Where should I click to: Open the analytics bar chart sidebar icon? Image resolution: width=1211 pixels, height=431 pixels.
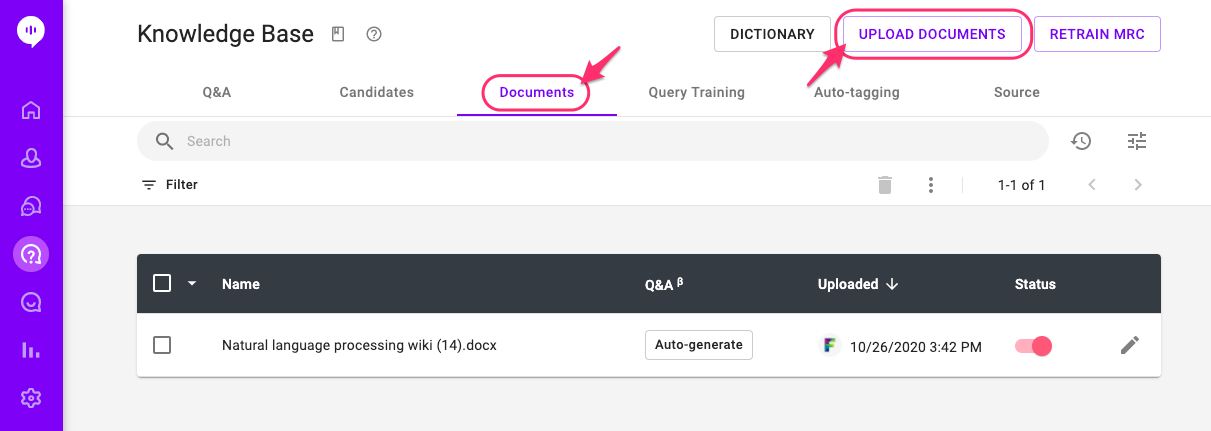[31, 350]
